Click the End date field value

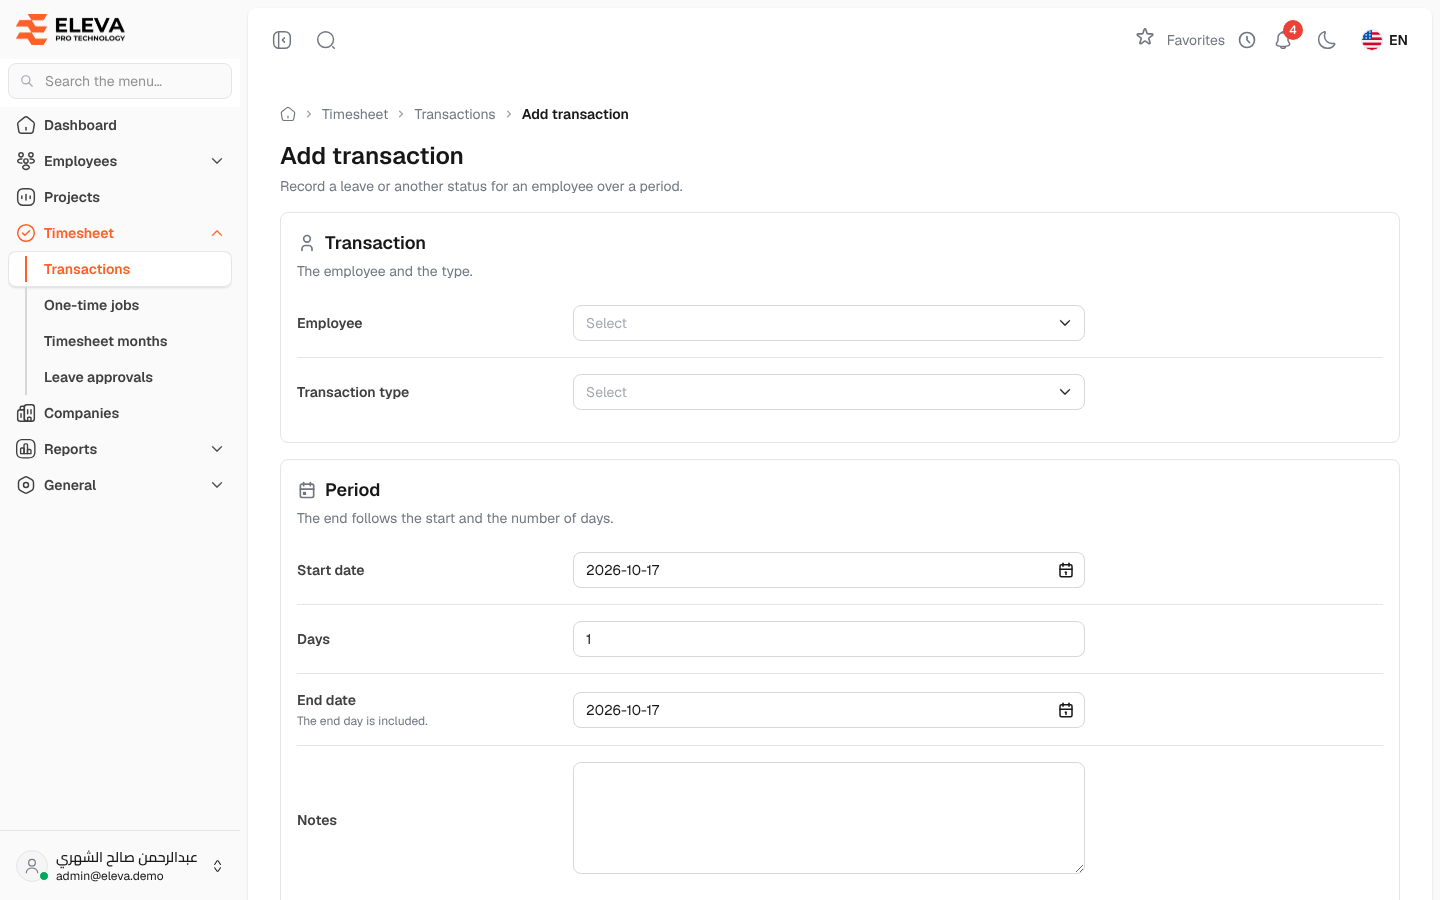(623, 710)
